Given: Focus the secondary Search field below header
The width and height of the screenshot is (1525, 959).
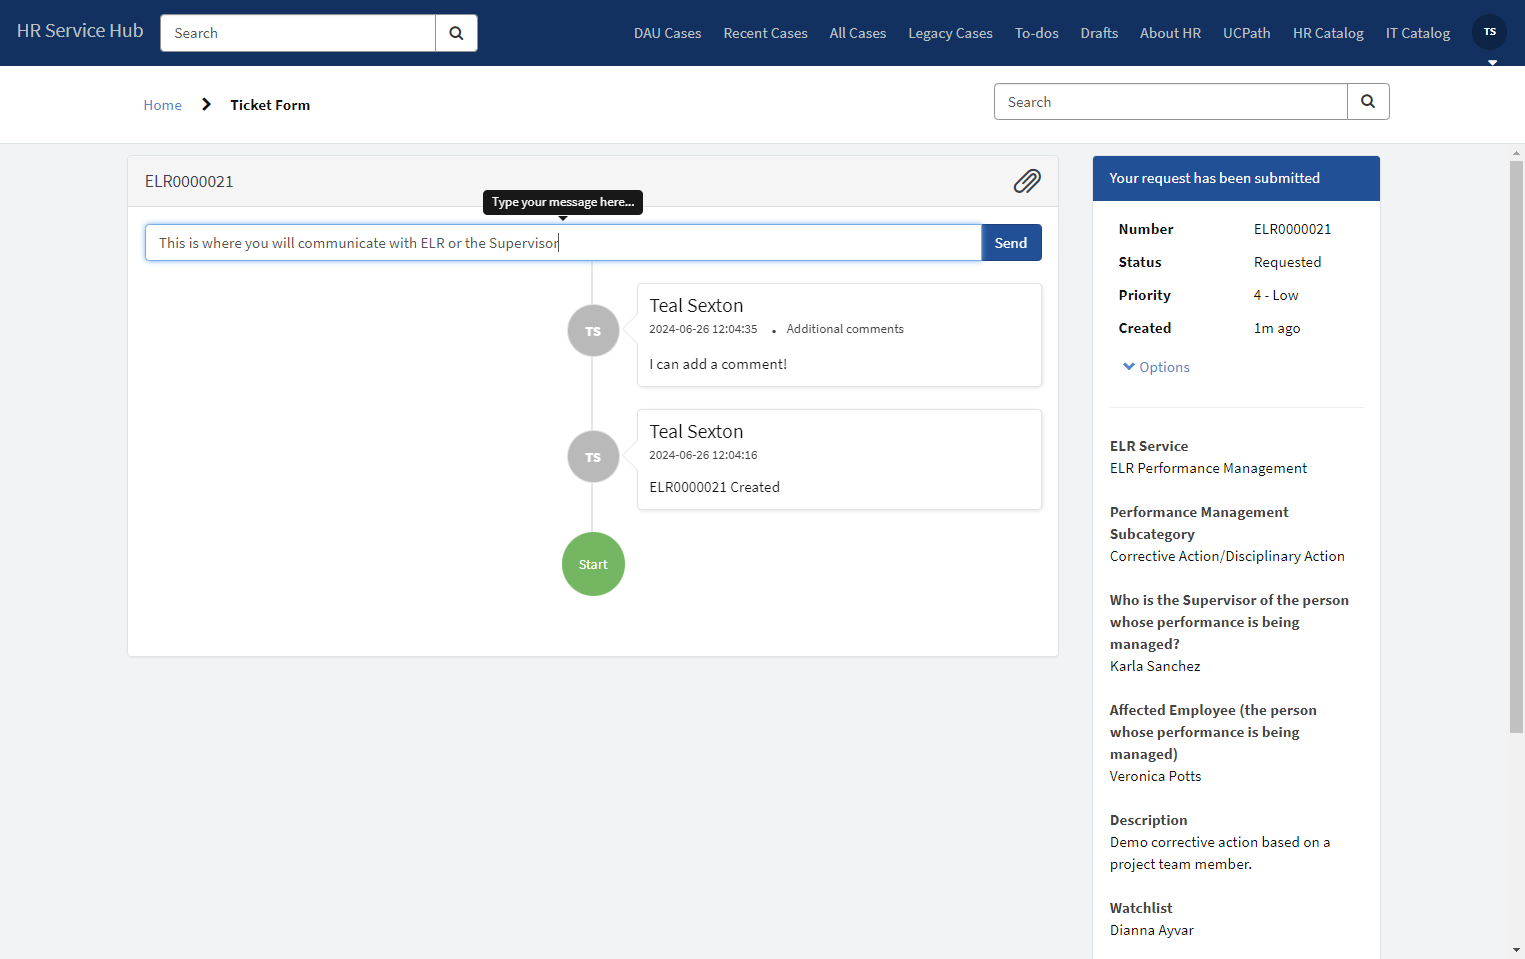Looking at the screenshot, I should 1171,102.
